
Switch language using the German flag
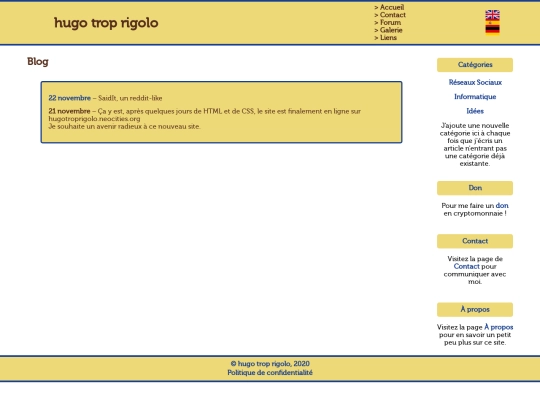(492, 30)
